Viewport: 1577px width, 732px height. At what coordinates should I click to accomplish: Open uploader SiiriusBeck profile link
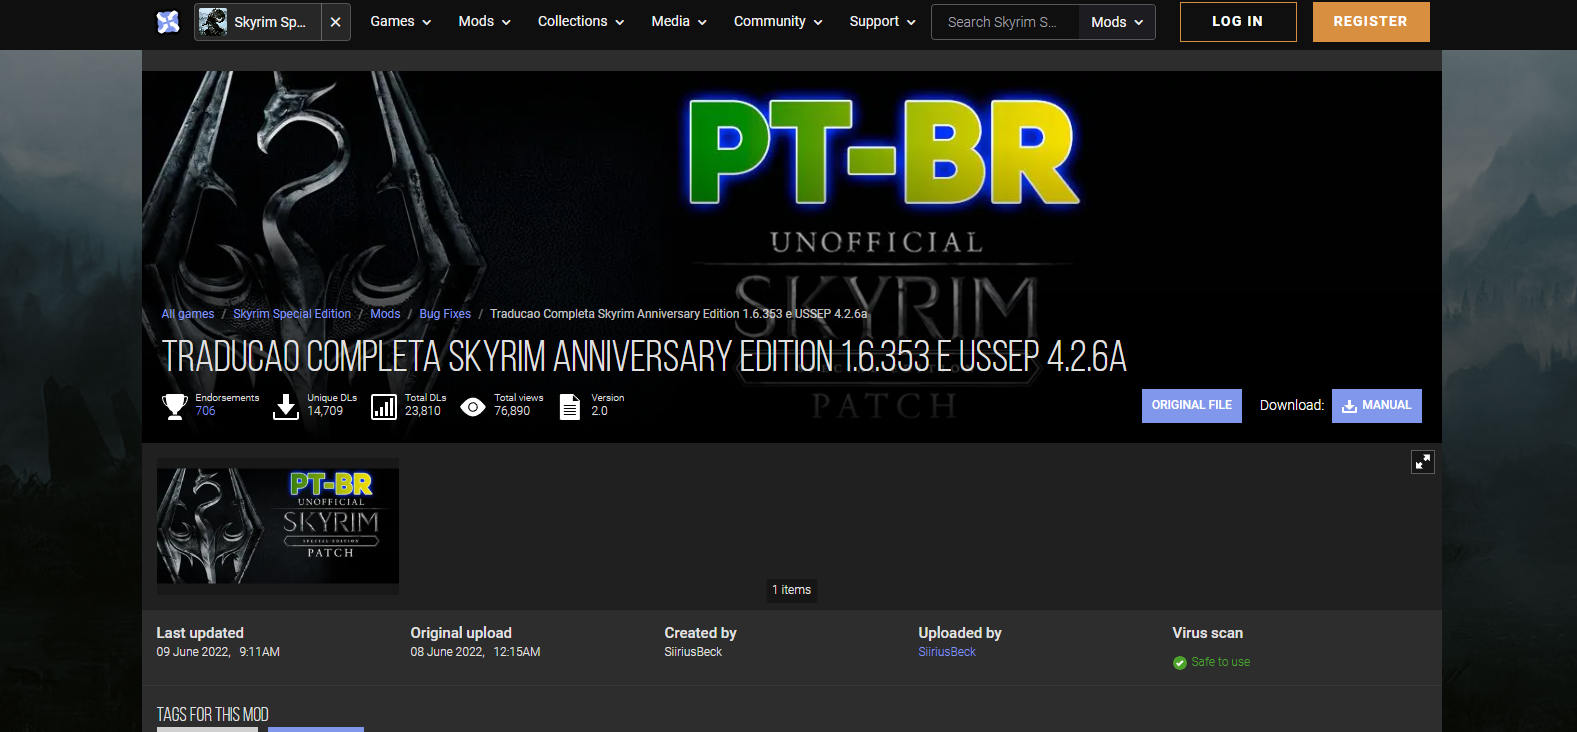pos(947,652)
